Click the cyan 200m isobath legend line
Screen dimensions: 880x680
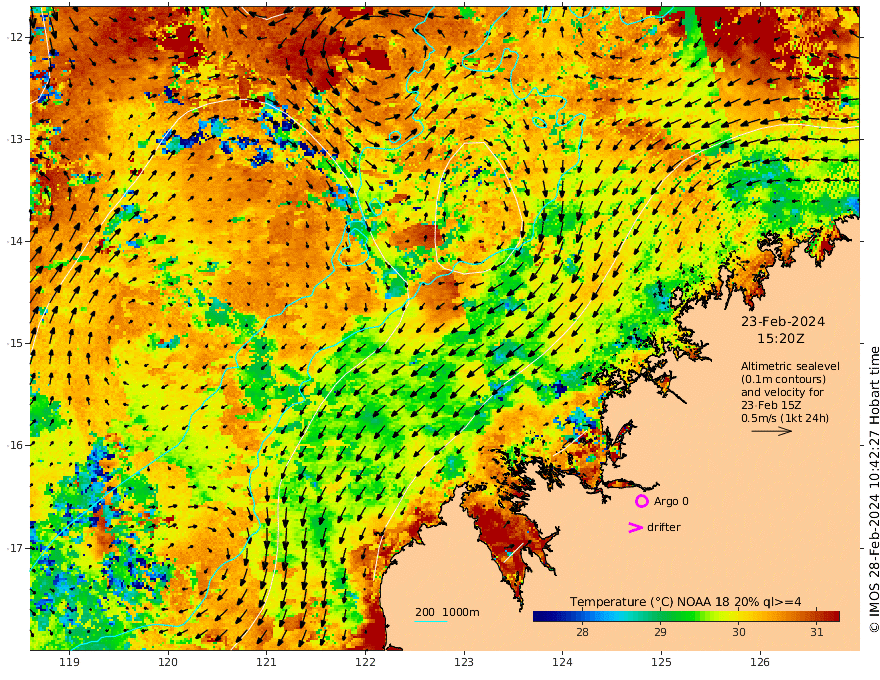coord(431,622)
